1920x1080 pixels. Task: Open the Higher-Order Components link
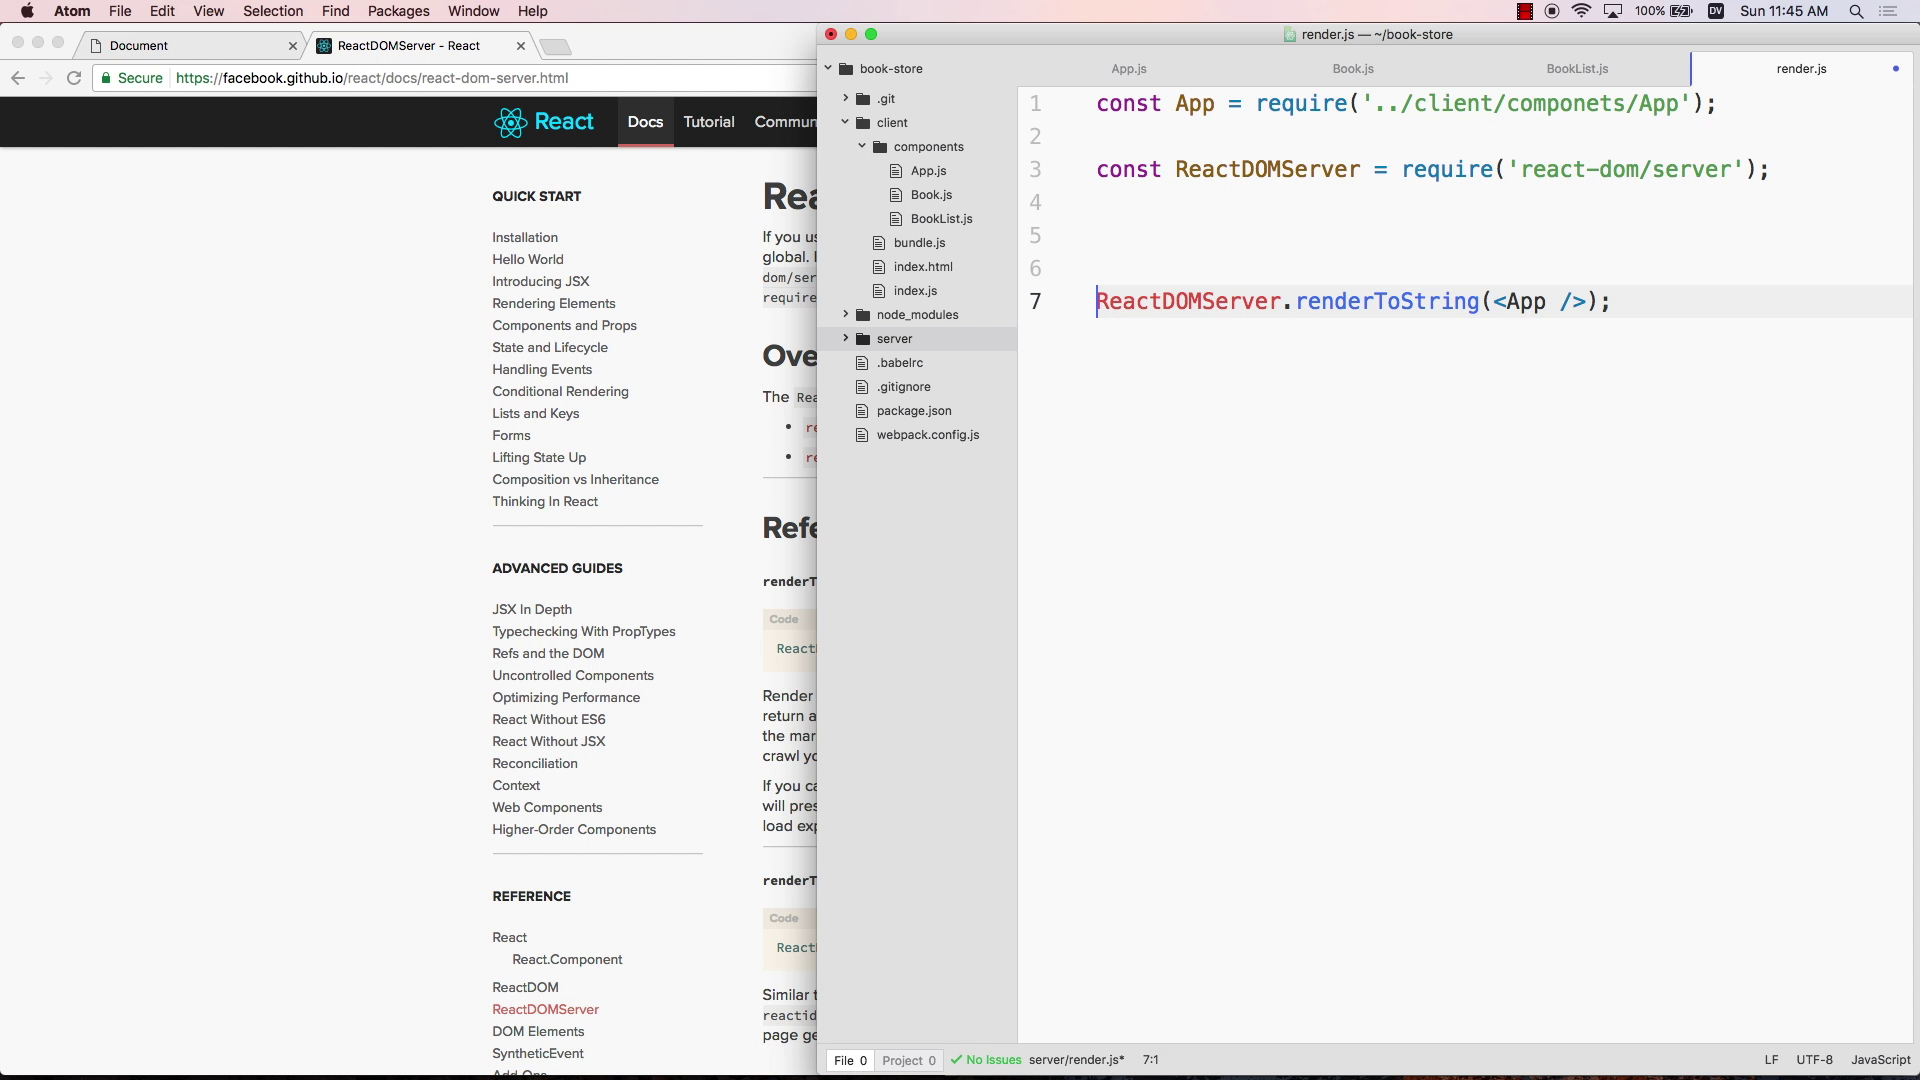pos(574,829)
